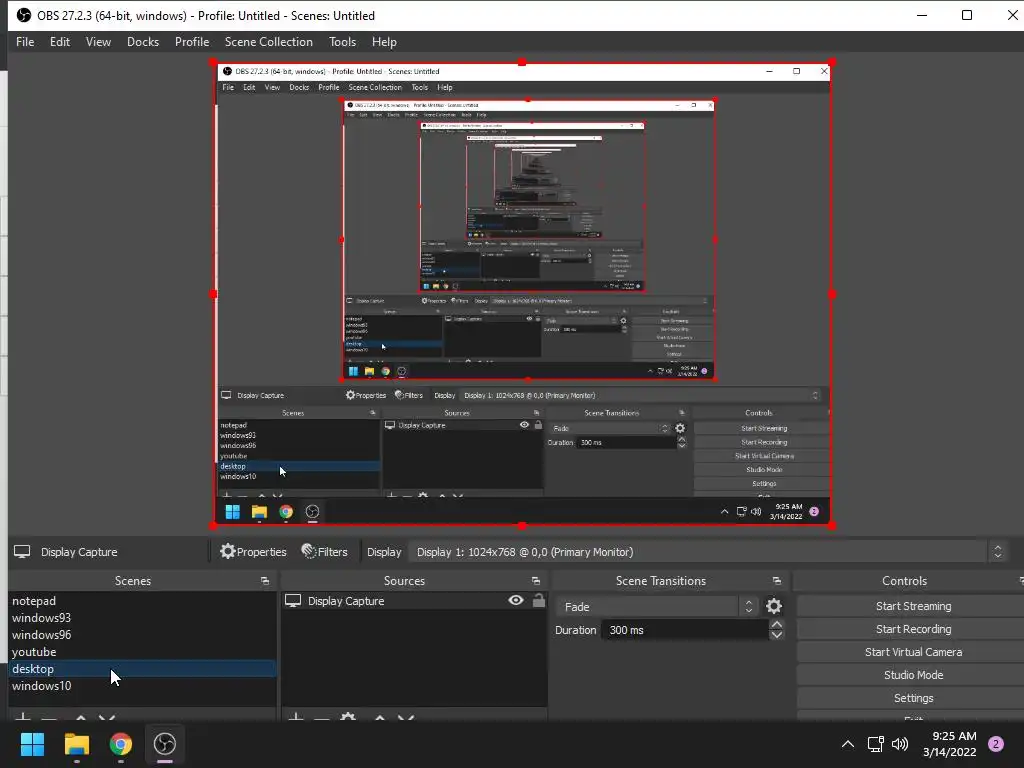1024x768 pixels.
Task: Click the OBS Studio taskbar icon
Action: [x=165, y=744]
